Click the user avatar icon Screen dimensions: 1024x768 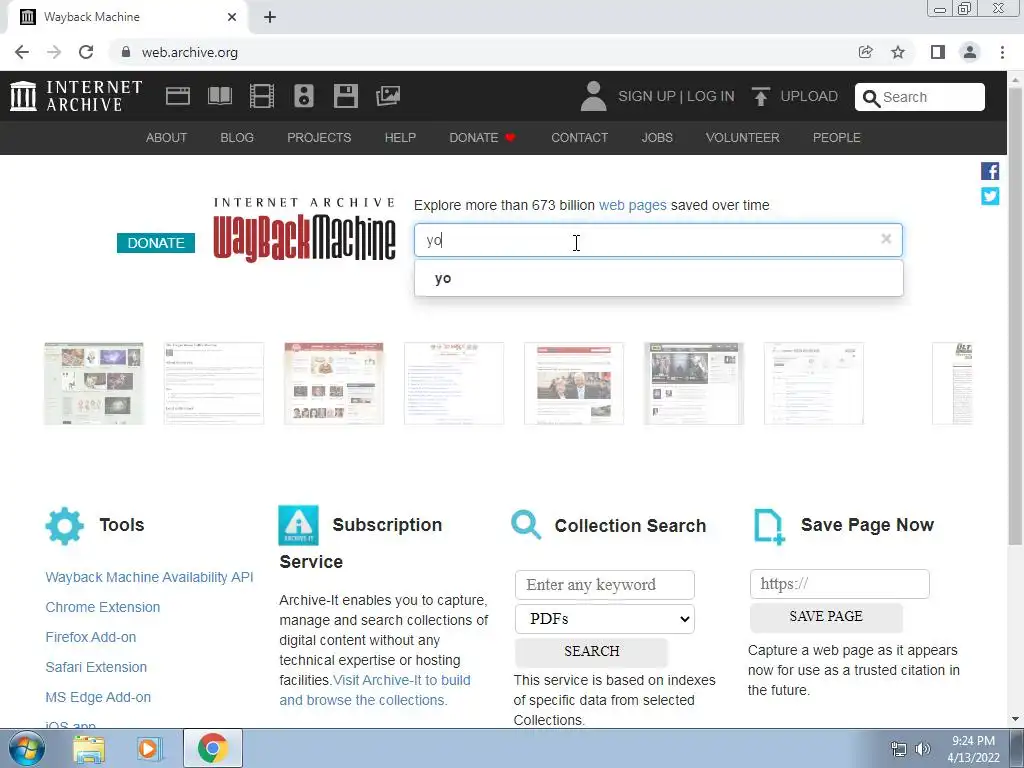pos(593,96)
